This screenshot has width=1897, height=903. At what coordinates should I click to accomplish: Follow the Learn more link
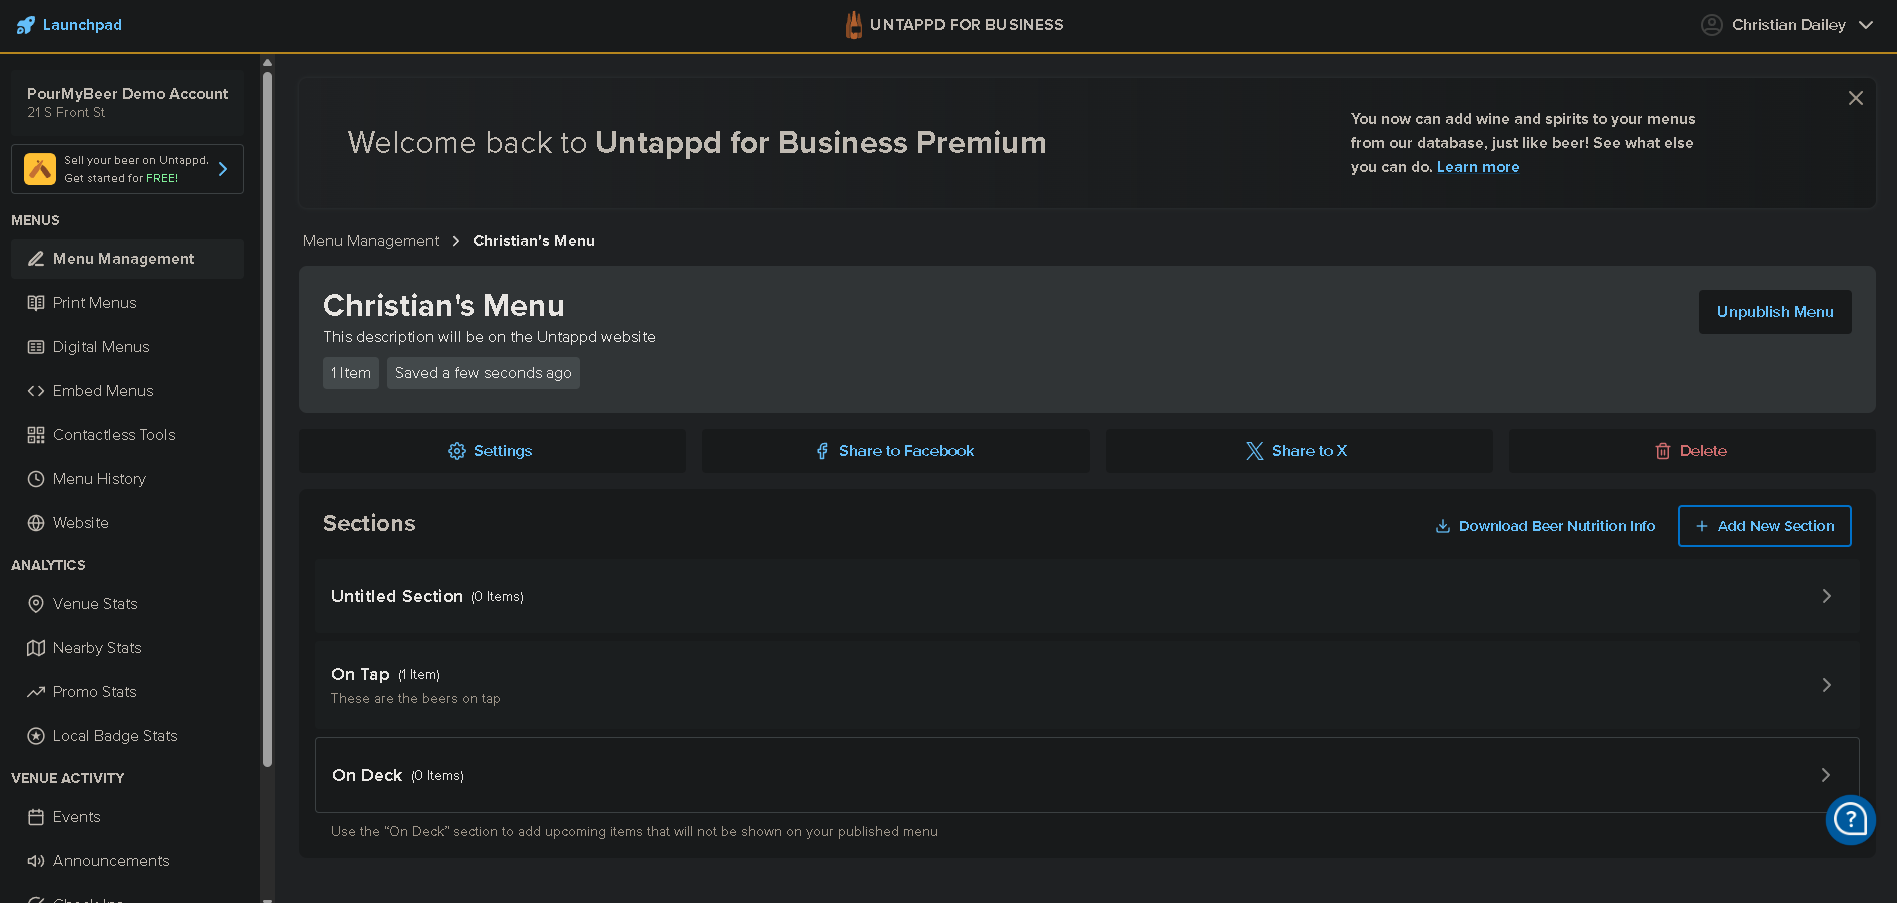click(x=1477, y=167)
